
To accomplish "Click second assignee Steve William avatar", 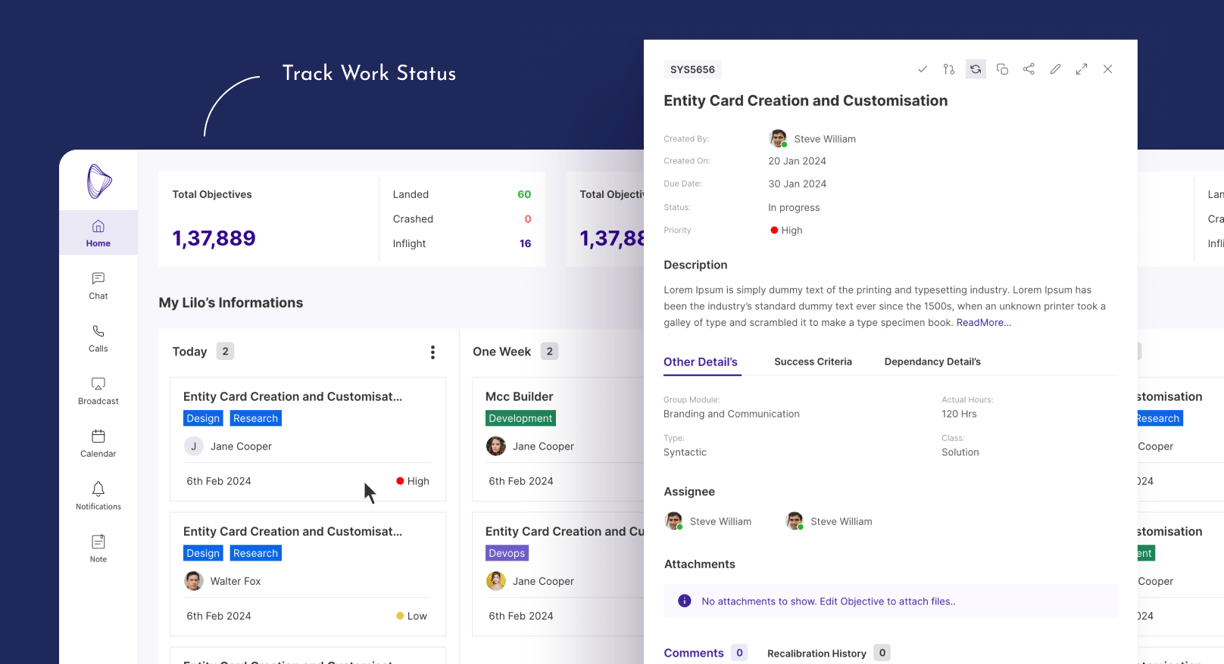I will (794, 521).
